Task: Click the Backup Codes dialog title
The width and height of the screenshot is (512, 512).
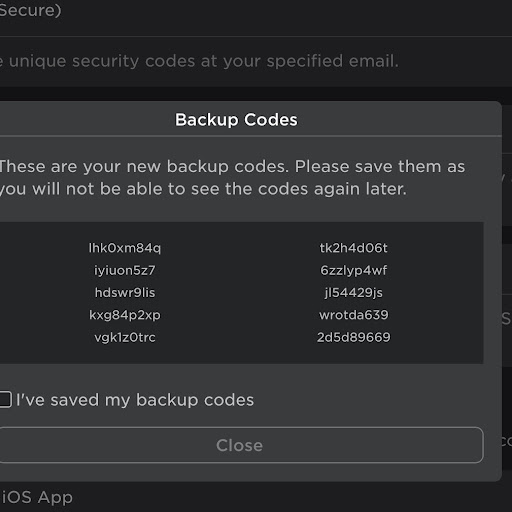Action: click(236, 120)
